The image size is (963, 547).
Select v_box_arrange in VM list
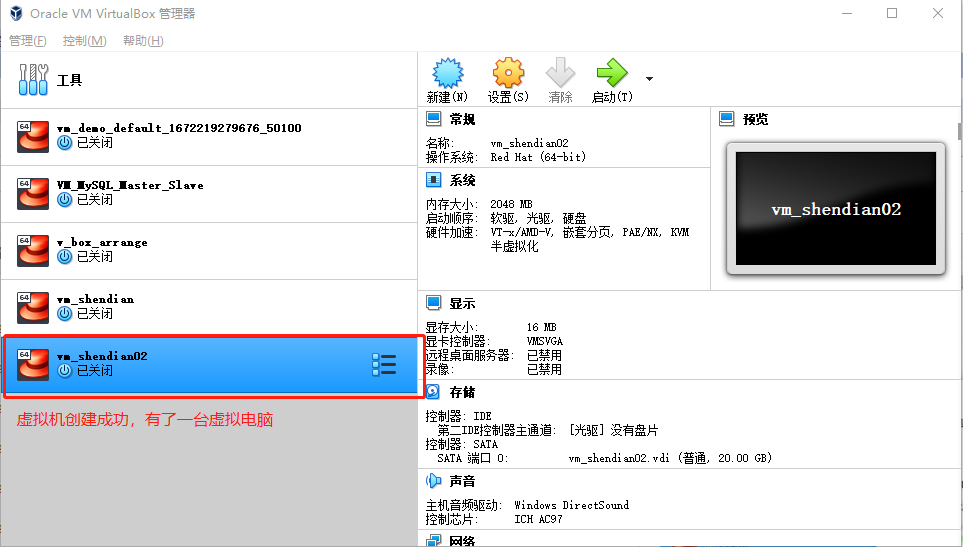209,251
